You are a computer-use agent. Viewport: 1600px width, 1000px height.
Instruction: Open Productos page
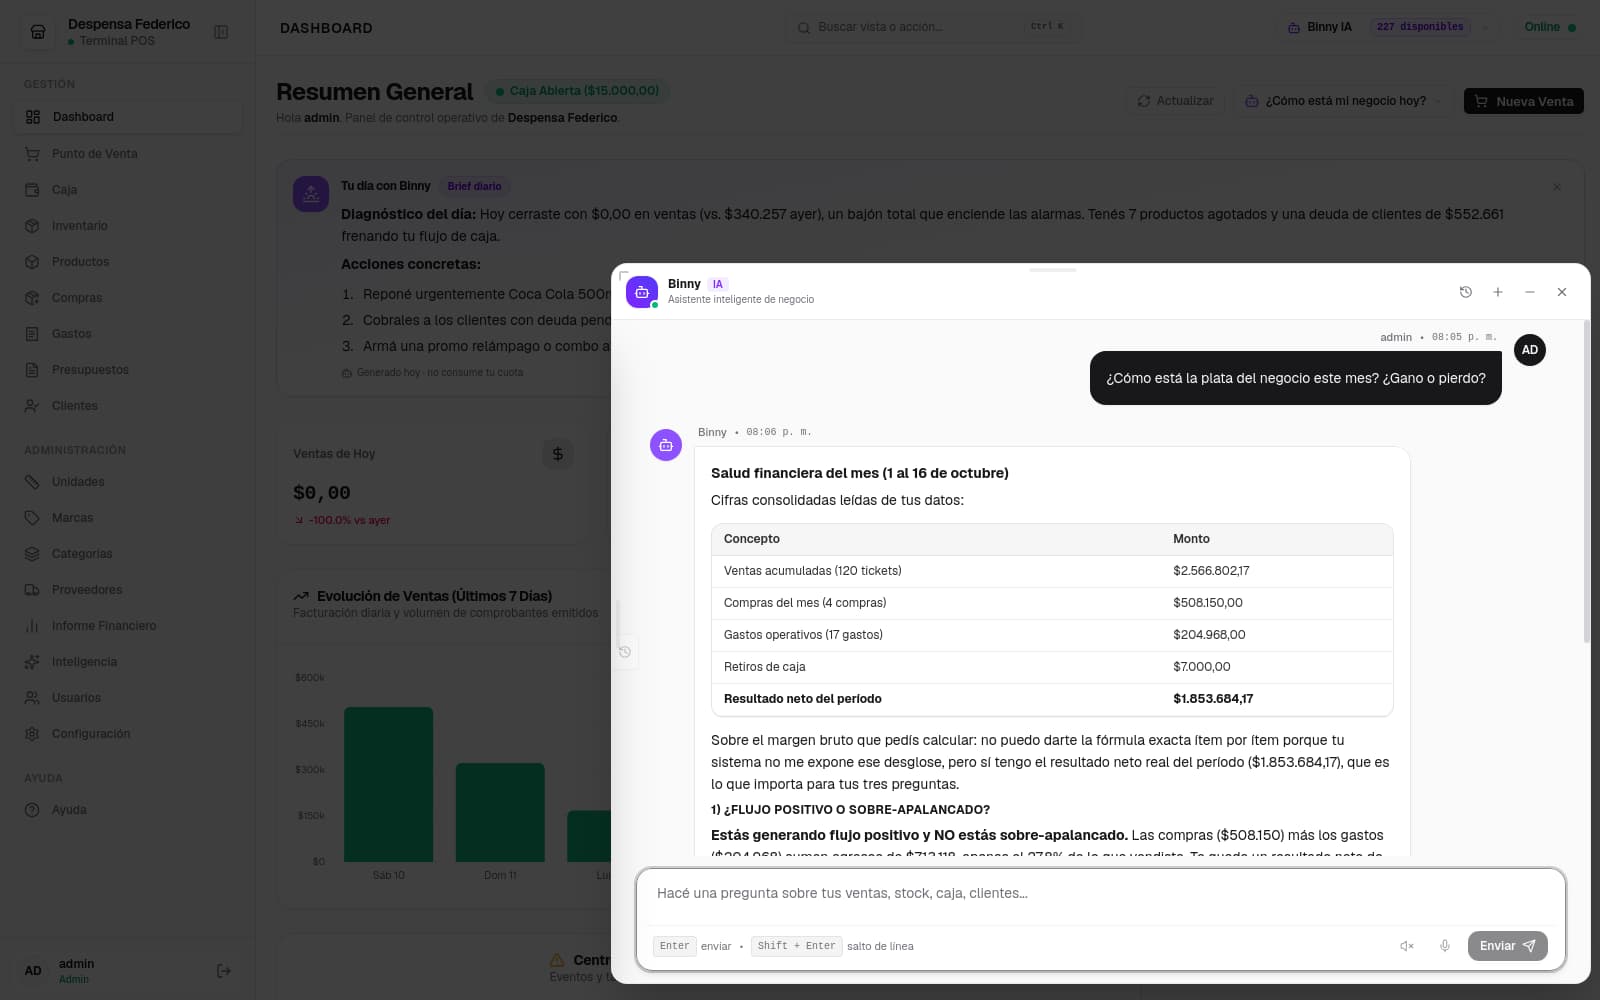click(128, 262)
